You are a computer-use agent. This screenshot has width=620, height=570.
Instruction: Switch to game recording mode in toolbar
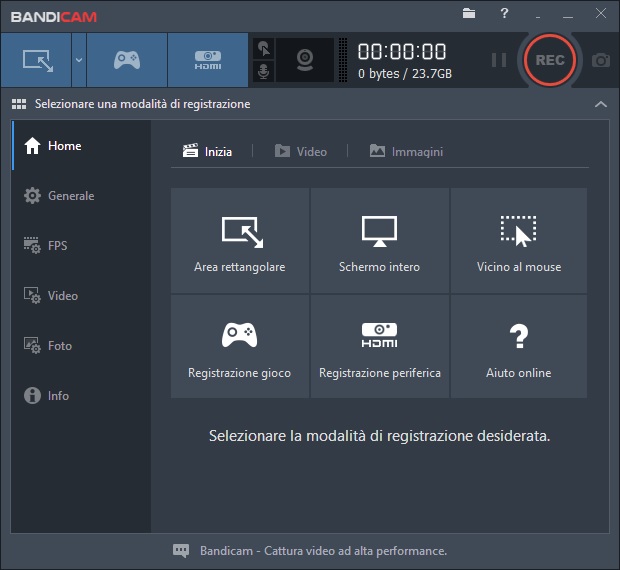[127, 60]
